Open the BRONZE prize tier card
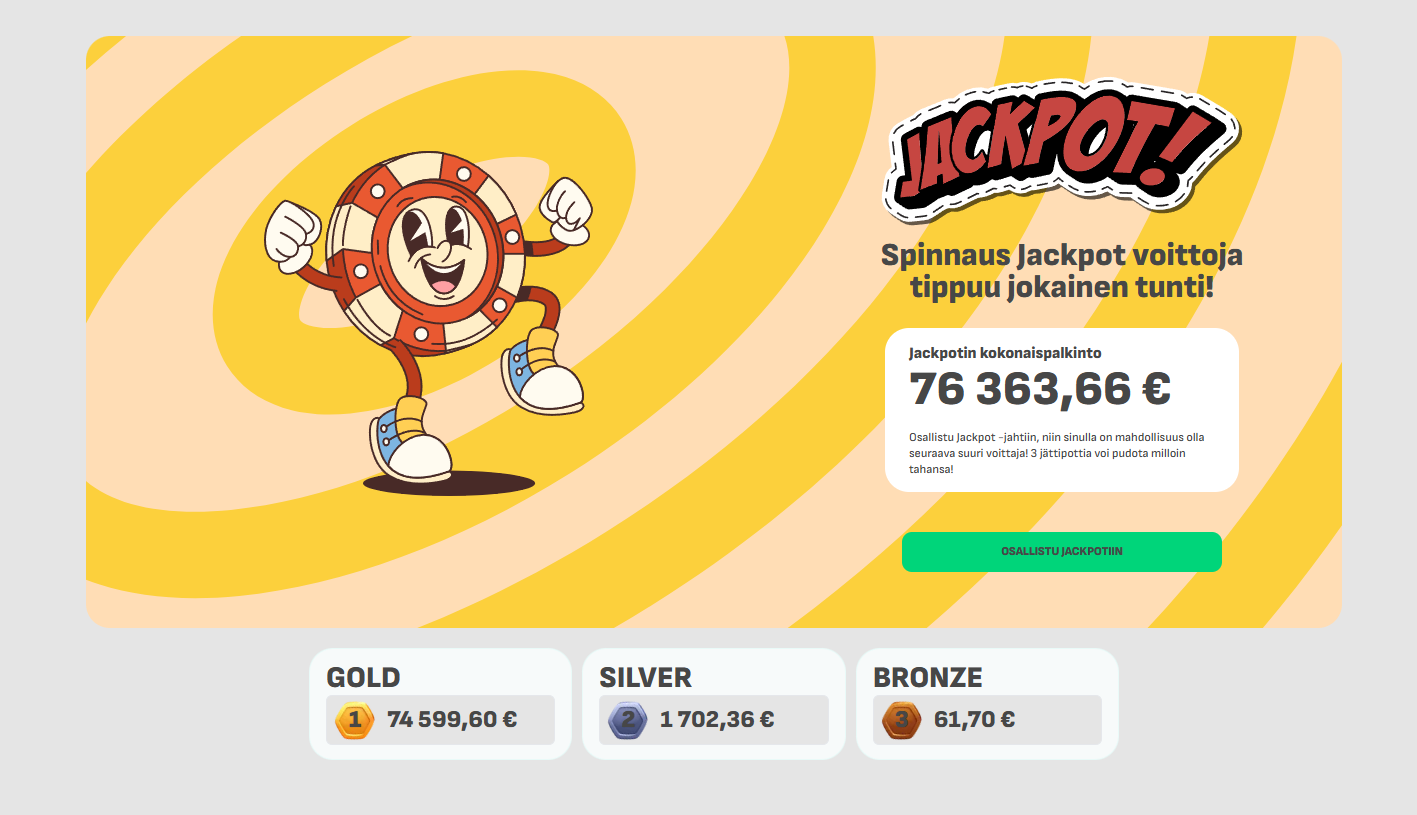This screenshot has width=1417, height=815. pos(987,703)
